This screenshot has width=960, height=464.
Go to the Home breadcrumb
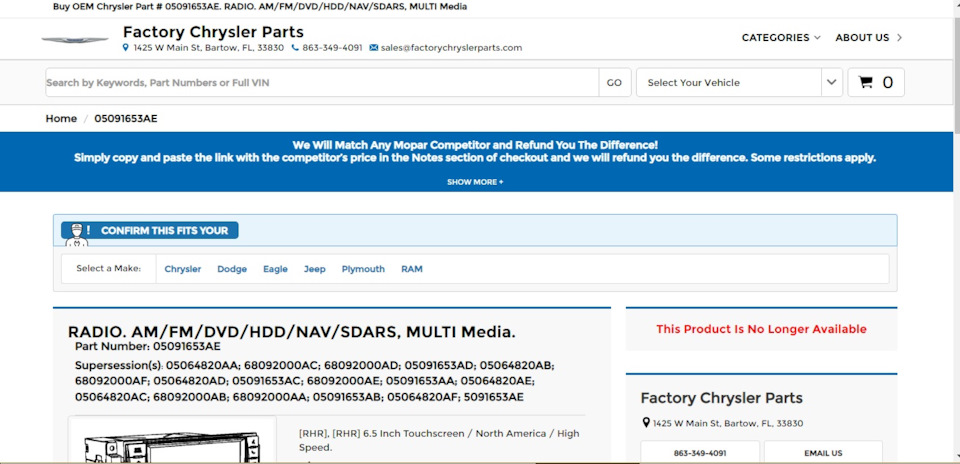pos(61,119)
